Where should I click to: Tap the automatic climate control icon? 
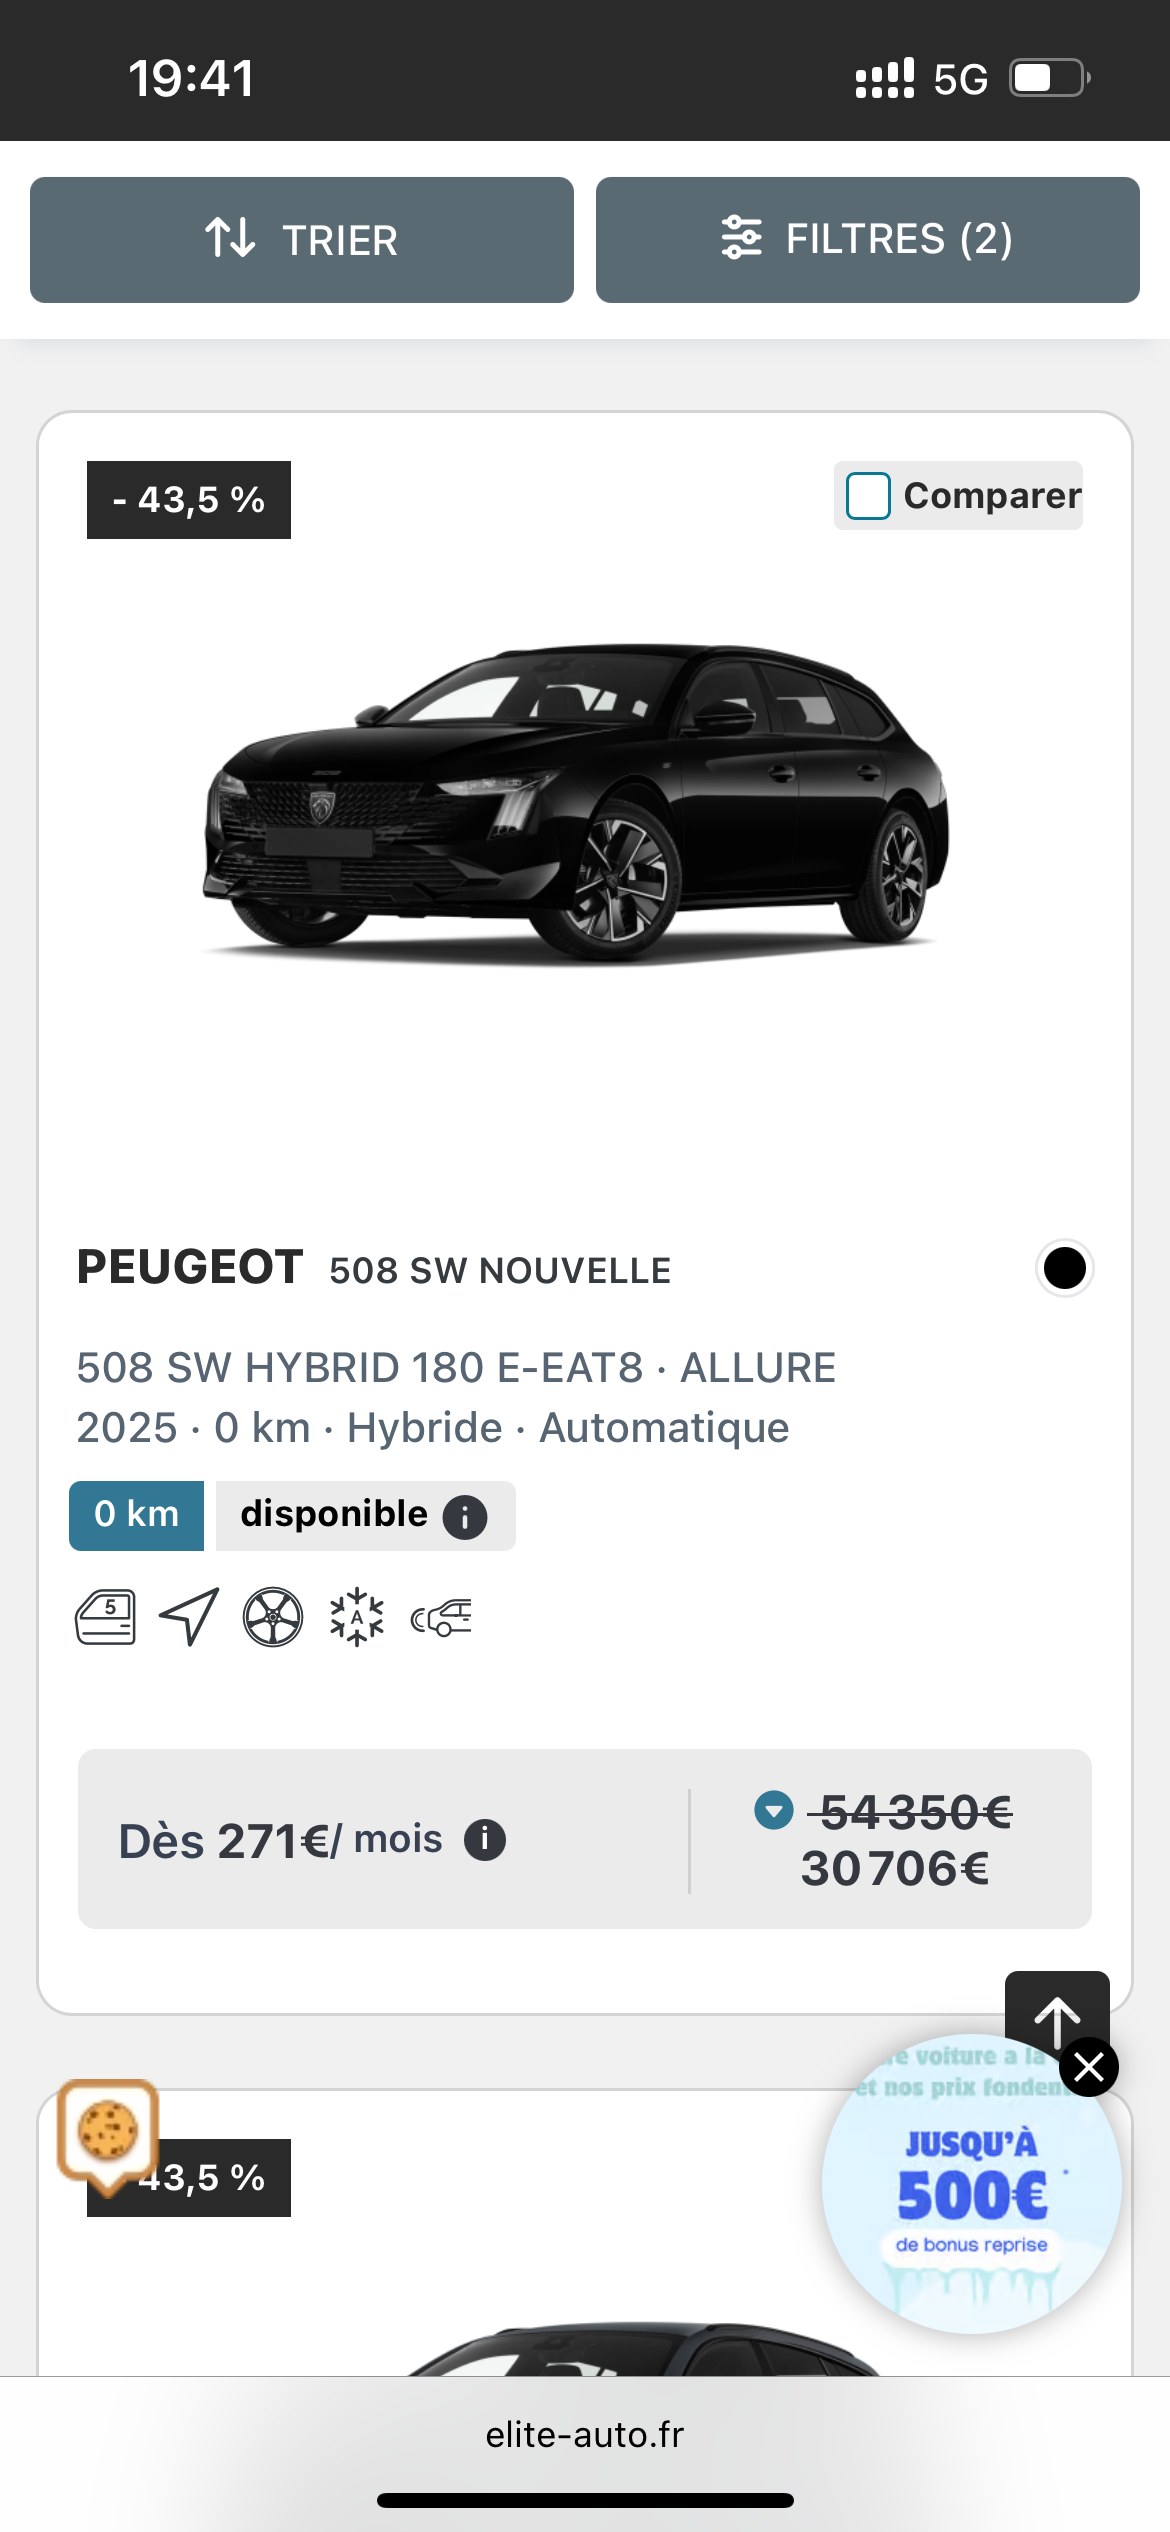point(357,1617)
